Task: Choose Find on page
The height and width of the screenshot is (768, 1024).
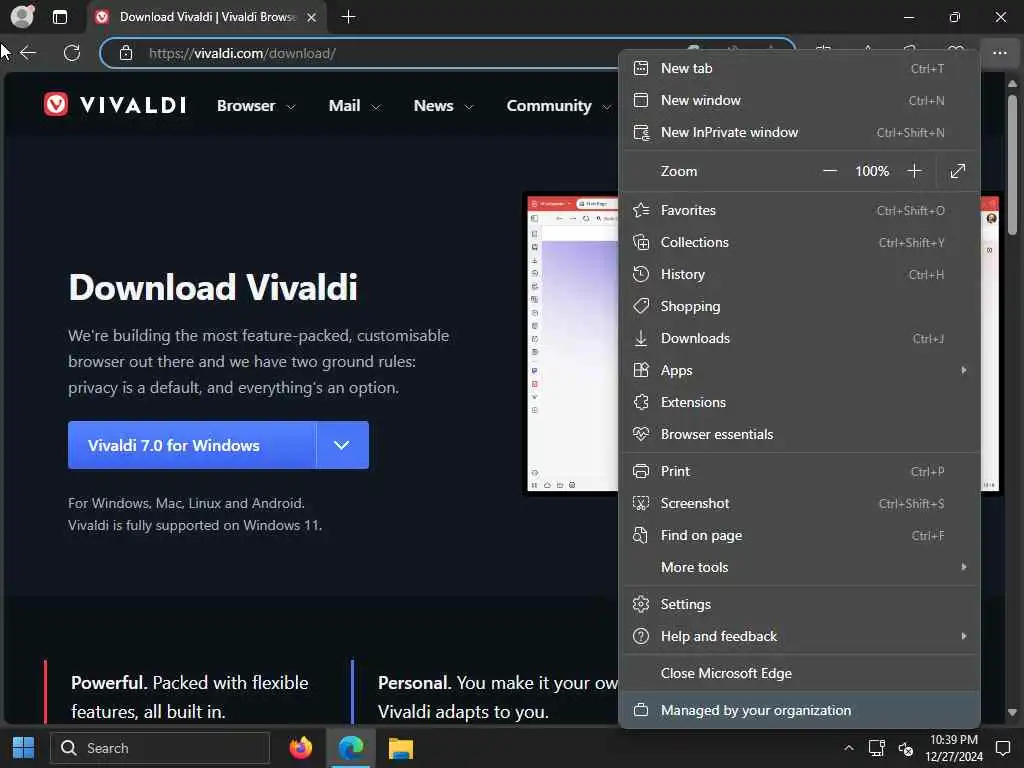Action: point(800,536)
